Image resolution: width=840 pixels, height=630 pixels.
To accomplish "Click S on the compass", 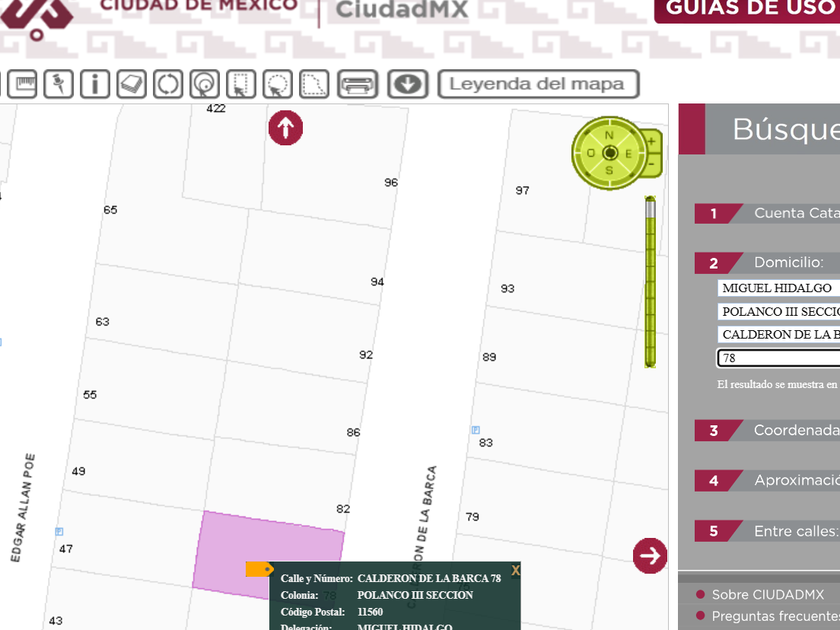I will coord(609,170).
